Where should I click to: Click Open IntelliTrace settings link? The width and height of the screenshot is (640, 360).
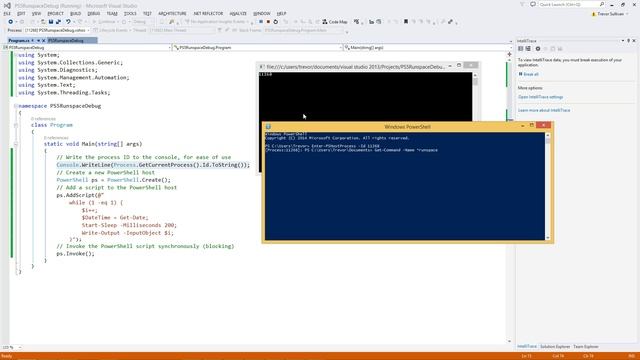(540, 97)
